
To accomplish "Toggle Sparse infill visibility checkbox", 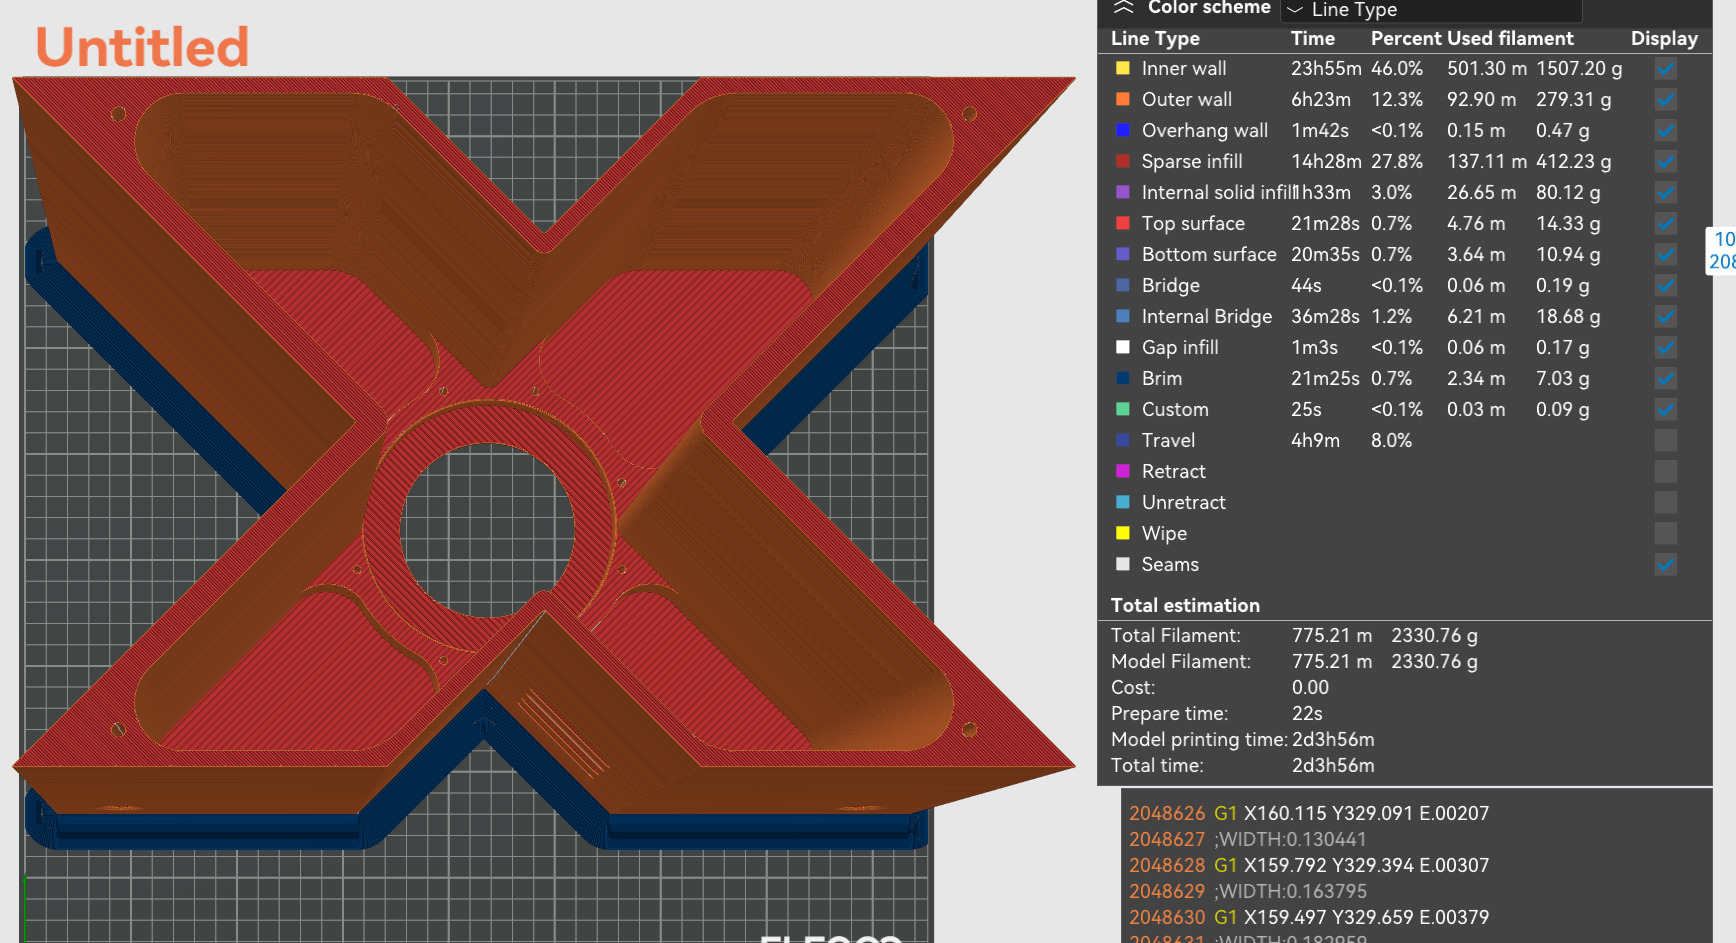I will (1665, 162).
